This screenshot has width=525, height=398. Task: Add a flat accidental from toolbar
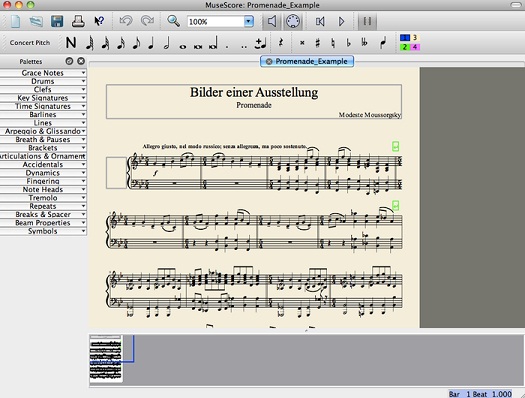pyautogui.click(x=349, y=43)
